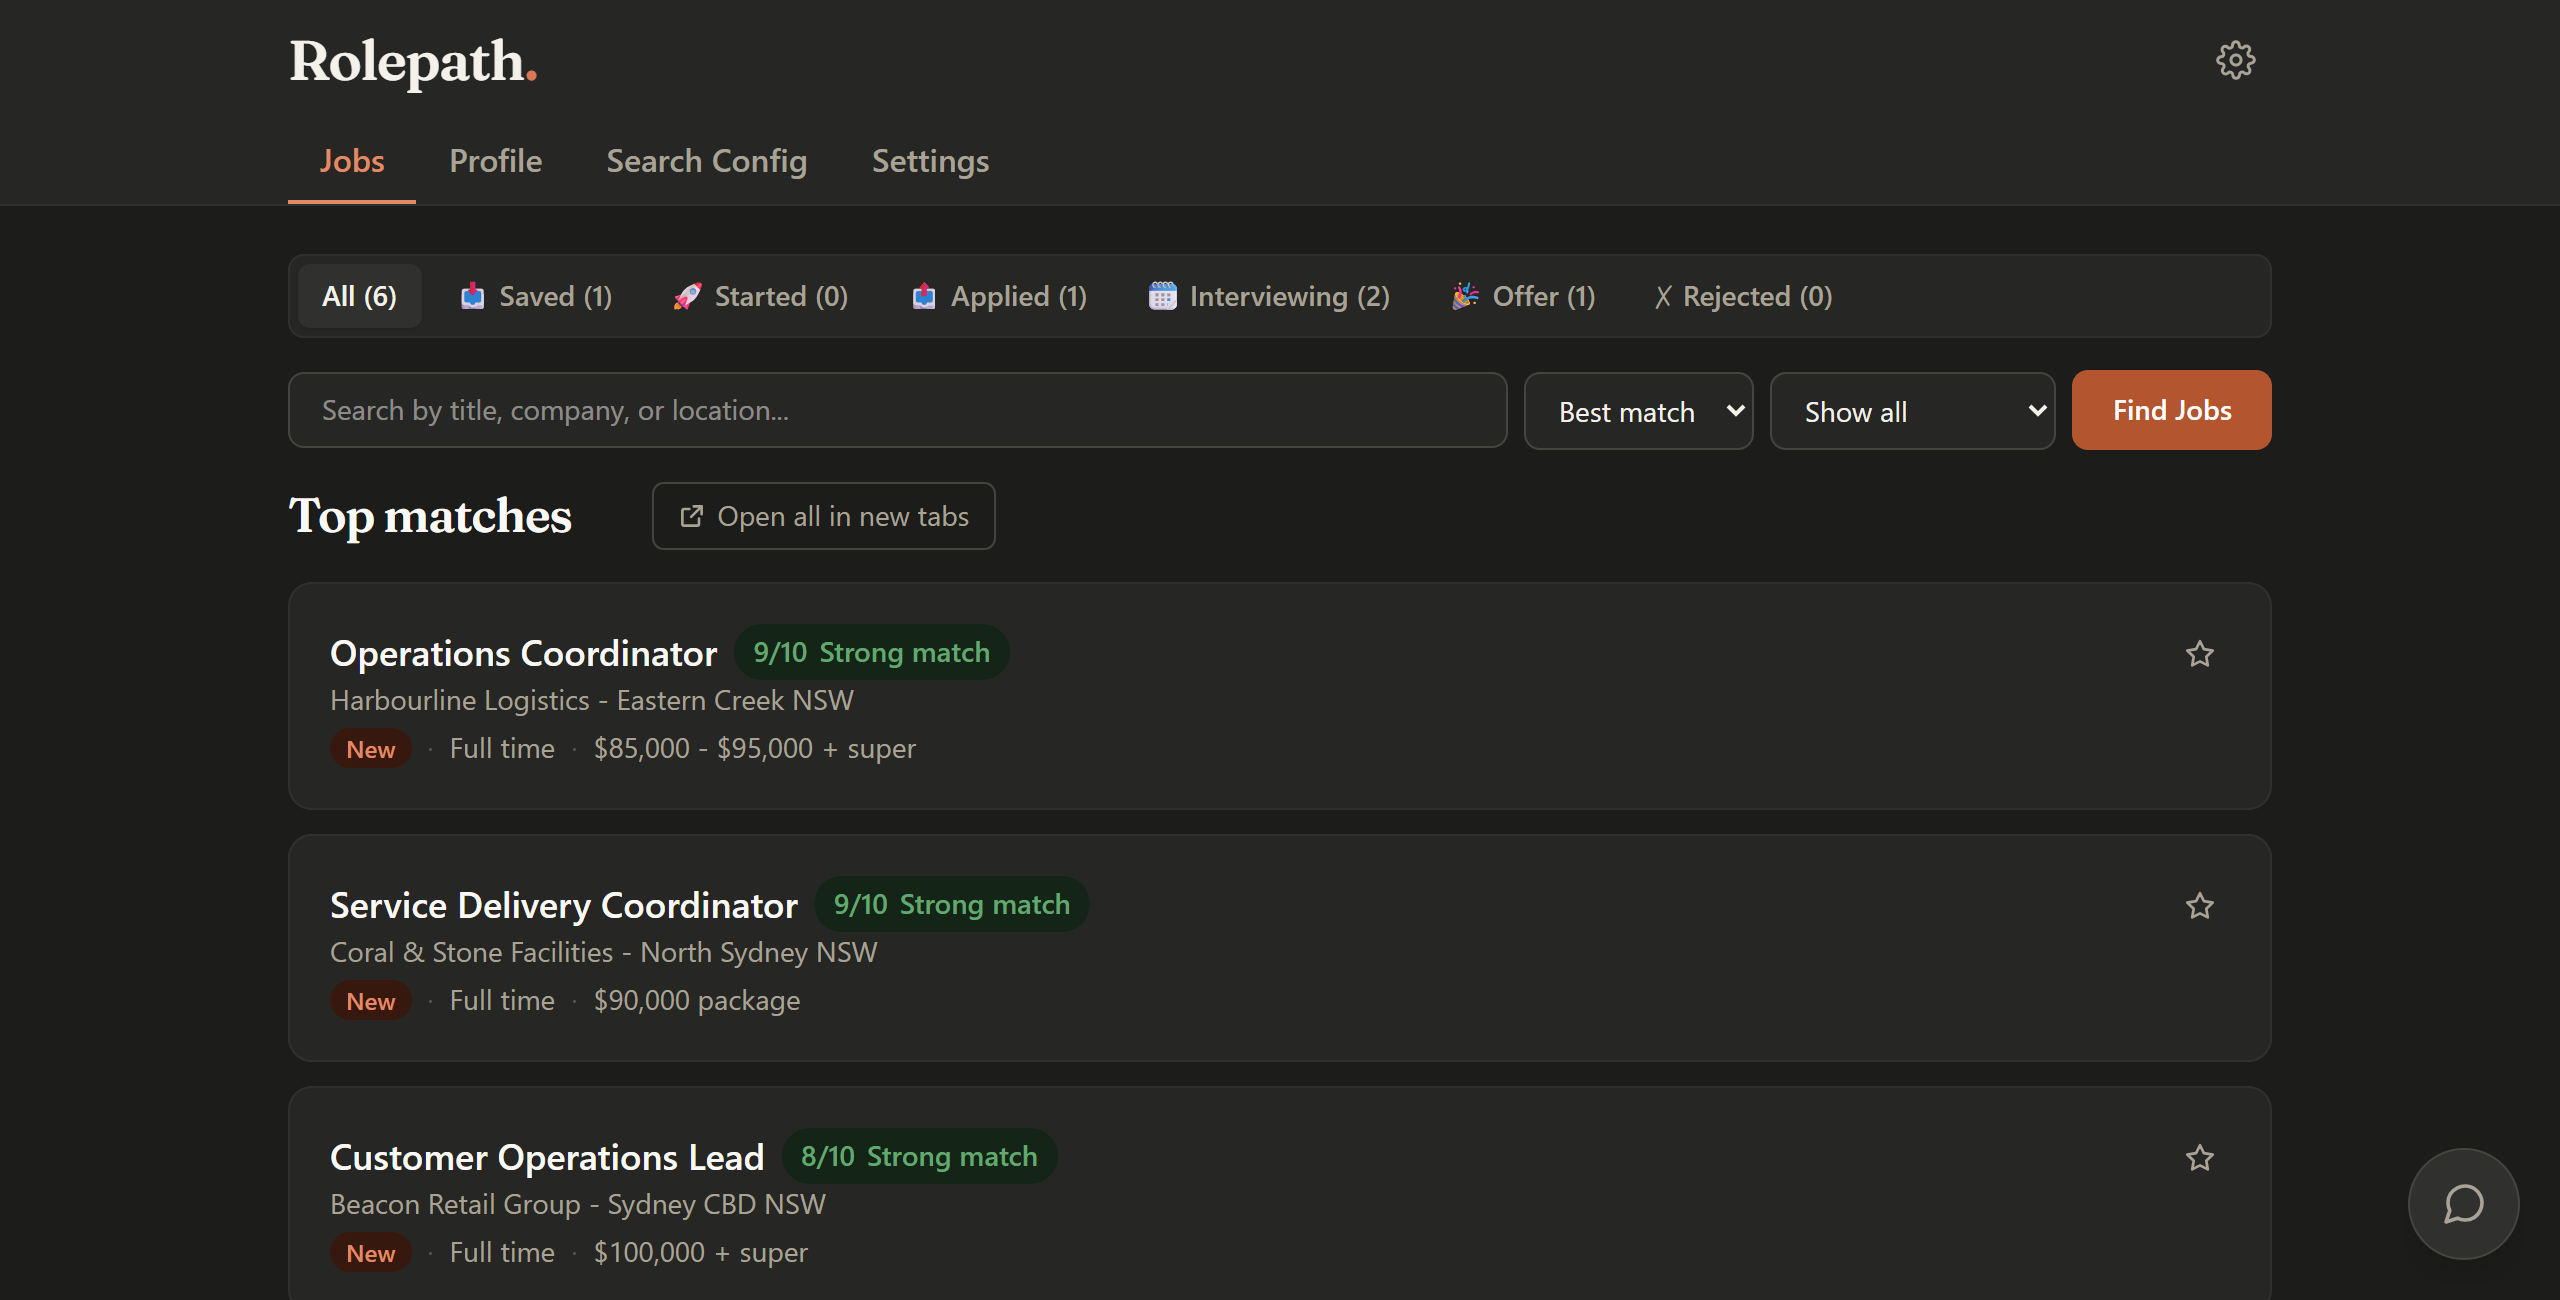Open settings via the gear icon

click(x=2235, y=60)
